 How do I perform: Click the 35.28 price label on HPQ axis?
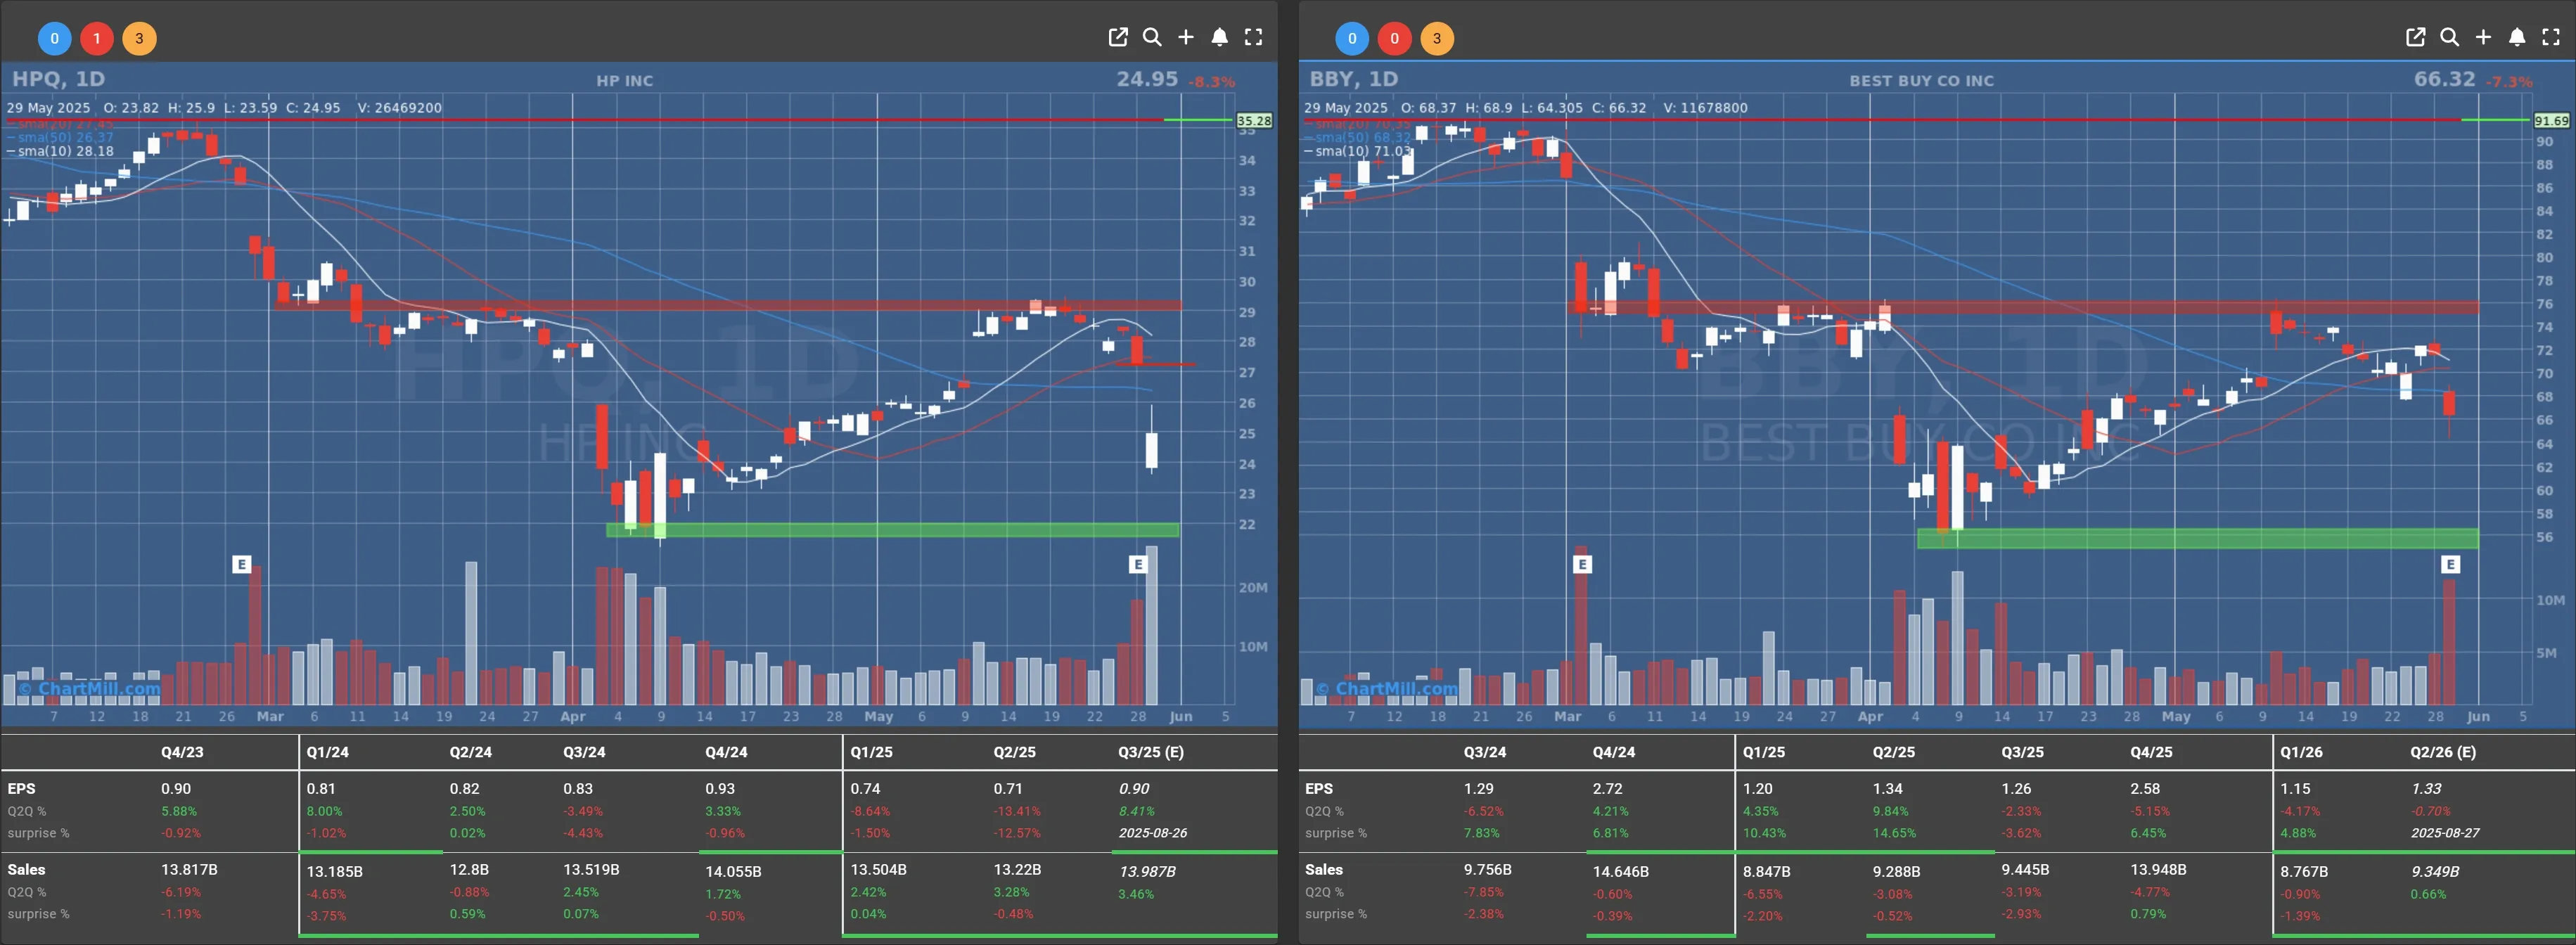point(1254,120)
